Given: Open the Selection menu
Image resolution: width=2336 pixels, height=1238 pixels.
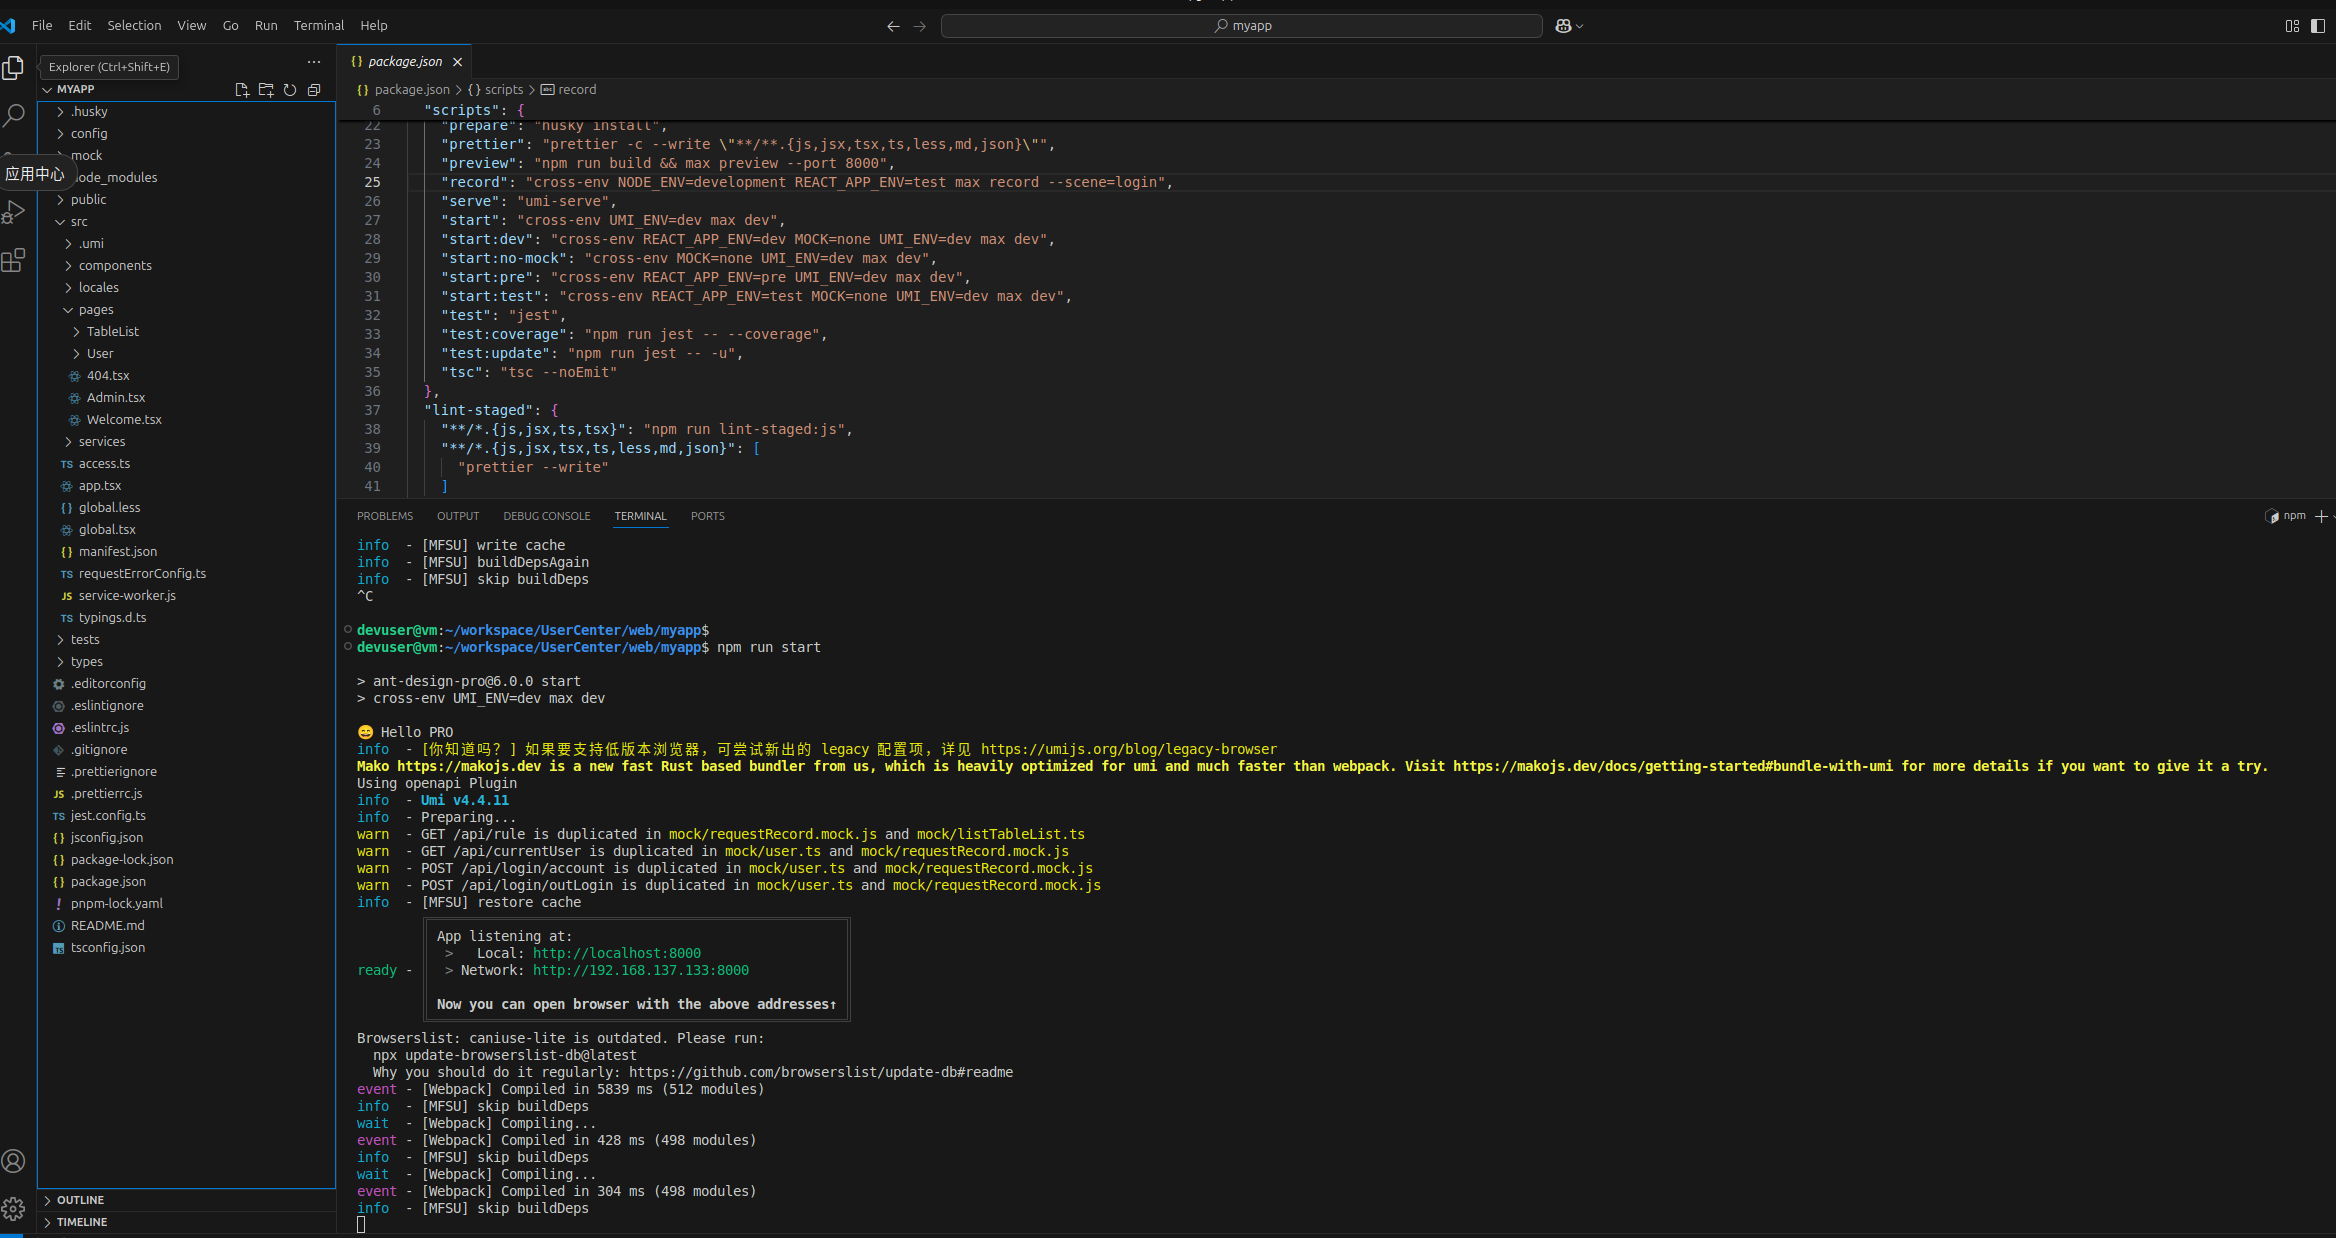Looking at the screenshot, I should pos(134,26).
